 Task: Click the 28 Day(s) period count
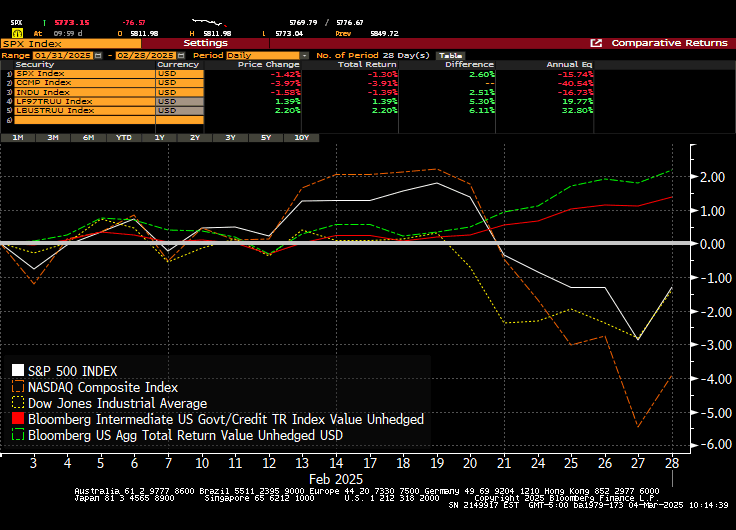tap(406, 55)
